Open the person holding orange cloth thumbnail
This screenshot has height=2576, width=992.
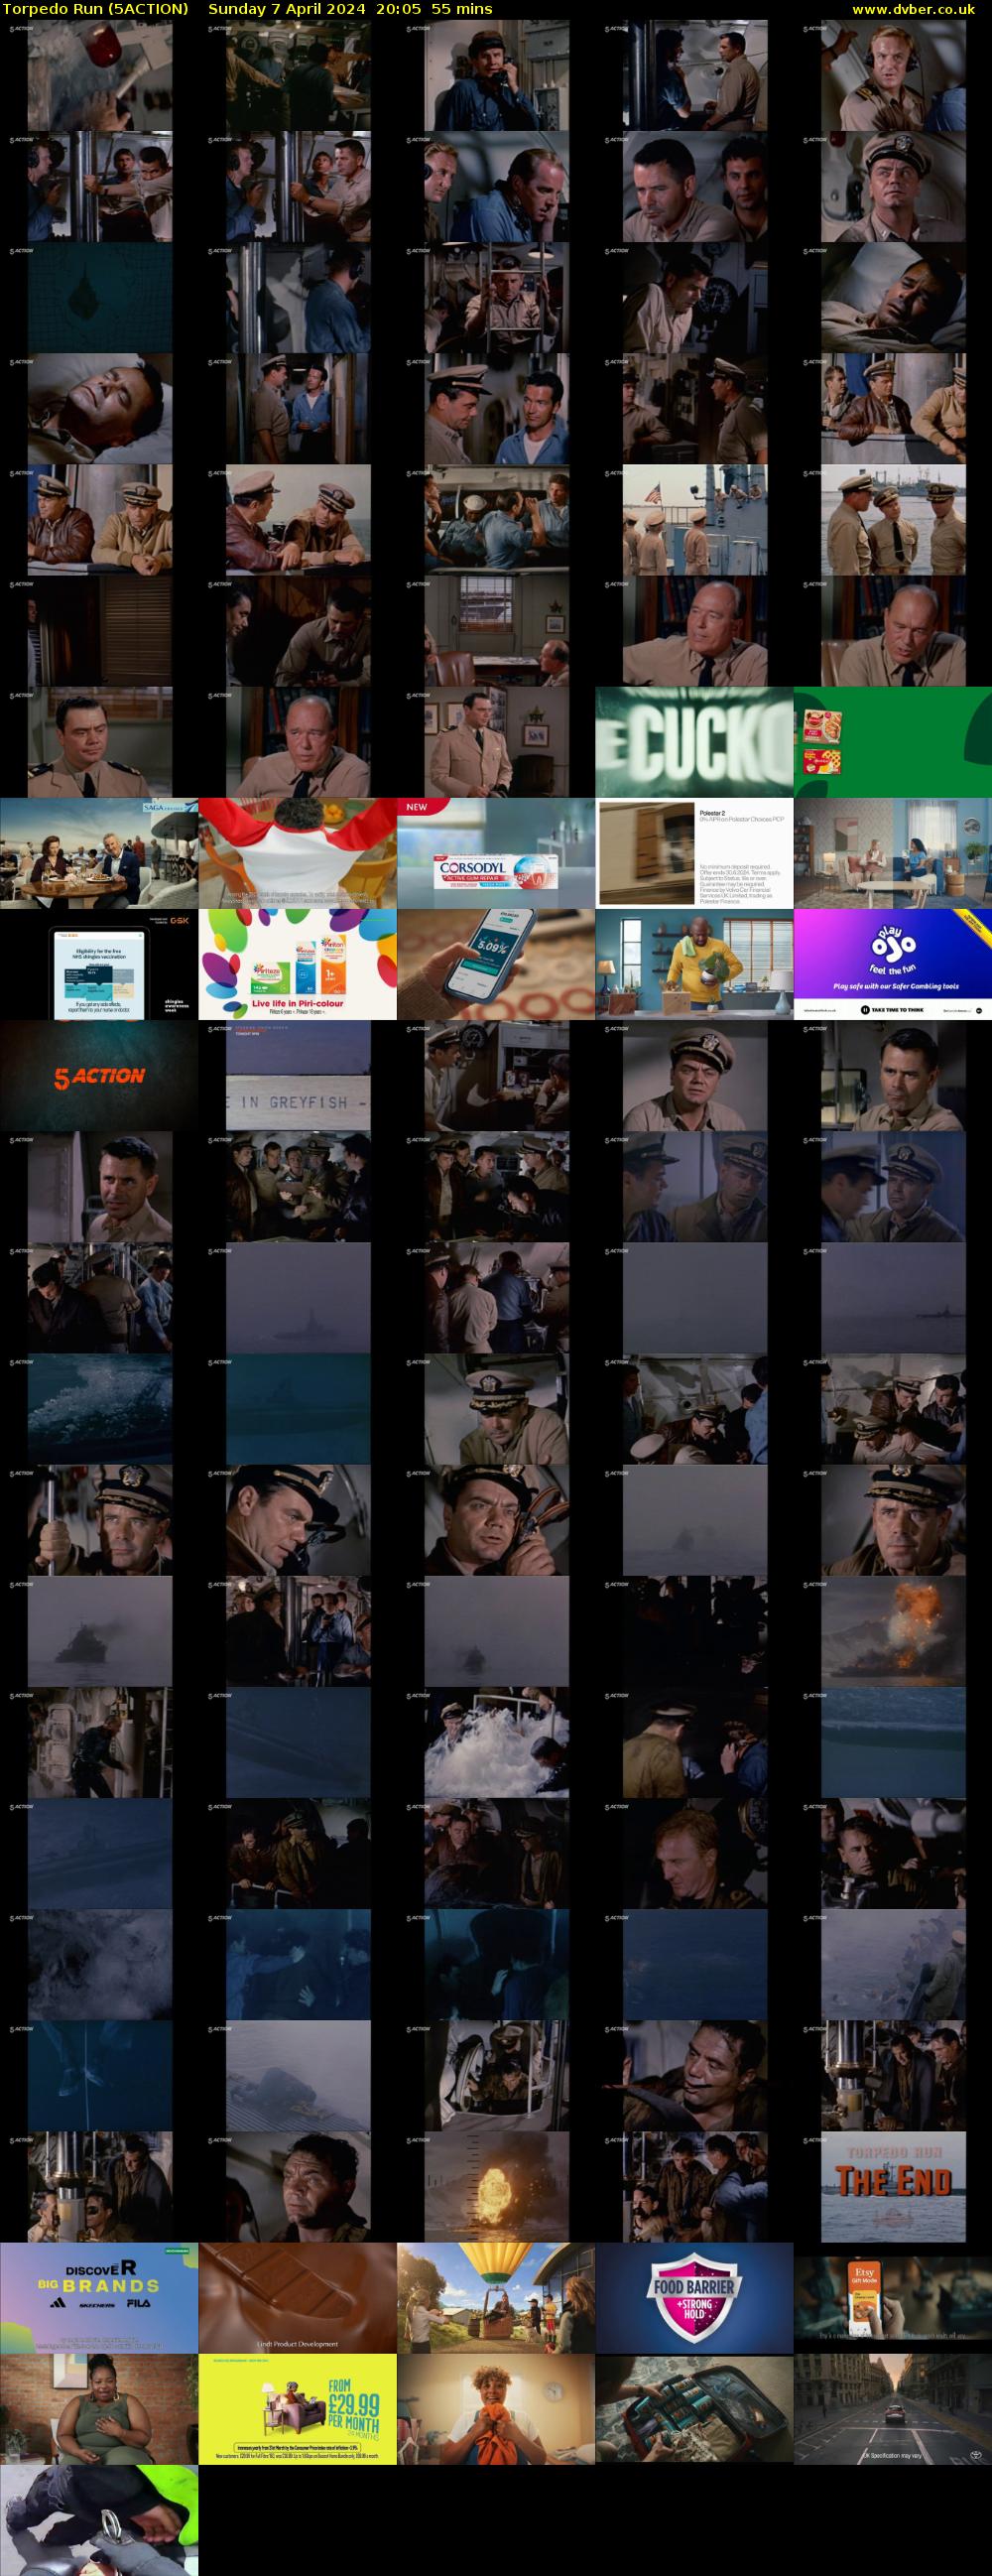(x=496, y=2408)
